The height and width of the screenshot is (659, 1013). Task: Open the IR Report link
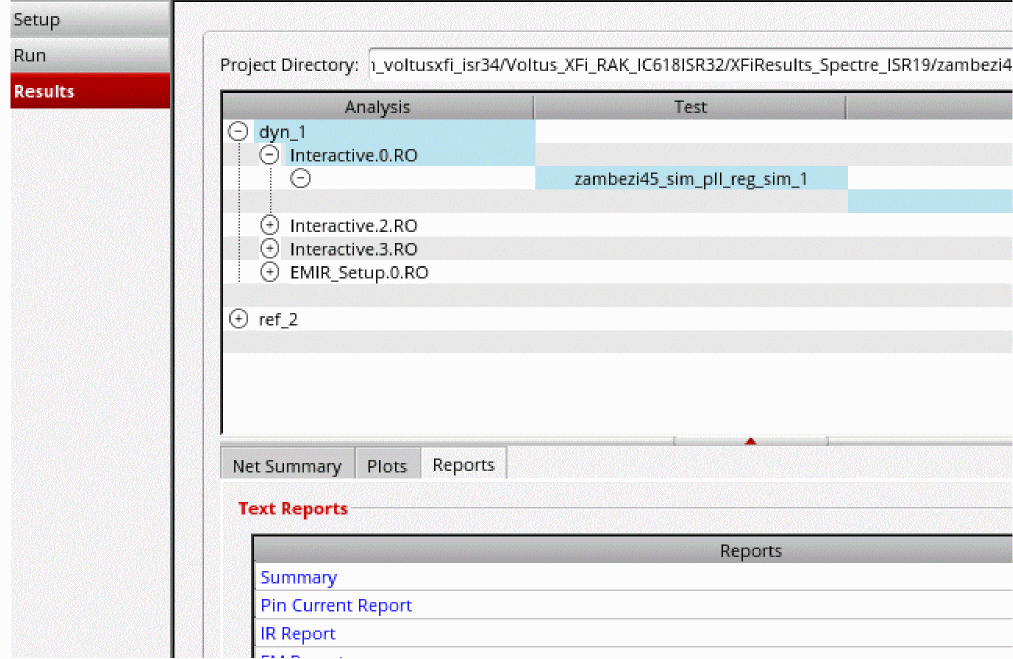pyautogui.click(x=298, y=633)
